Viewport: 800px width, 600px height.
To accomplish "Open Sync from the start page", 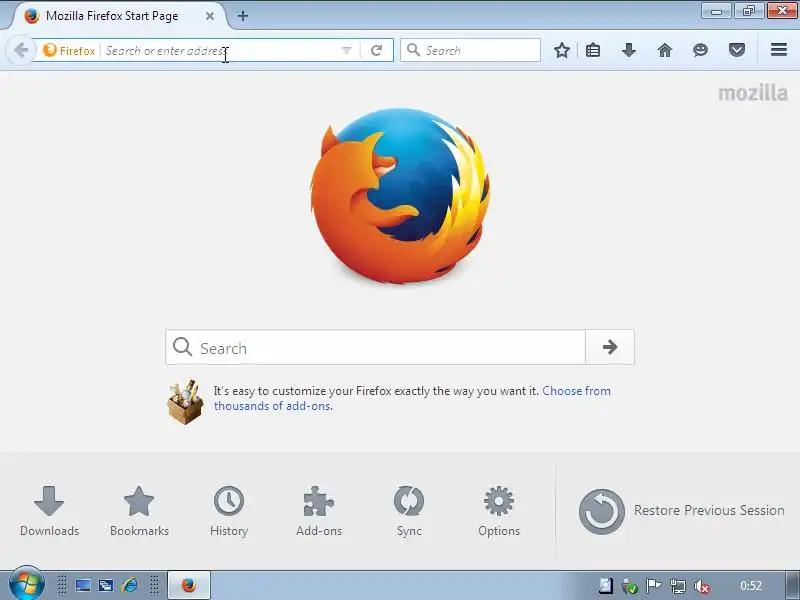I will [409, 511].
